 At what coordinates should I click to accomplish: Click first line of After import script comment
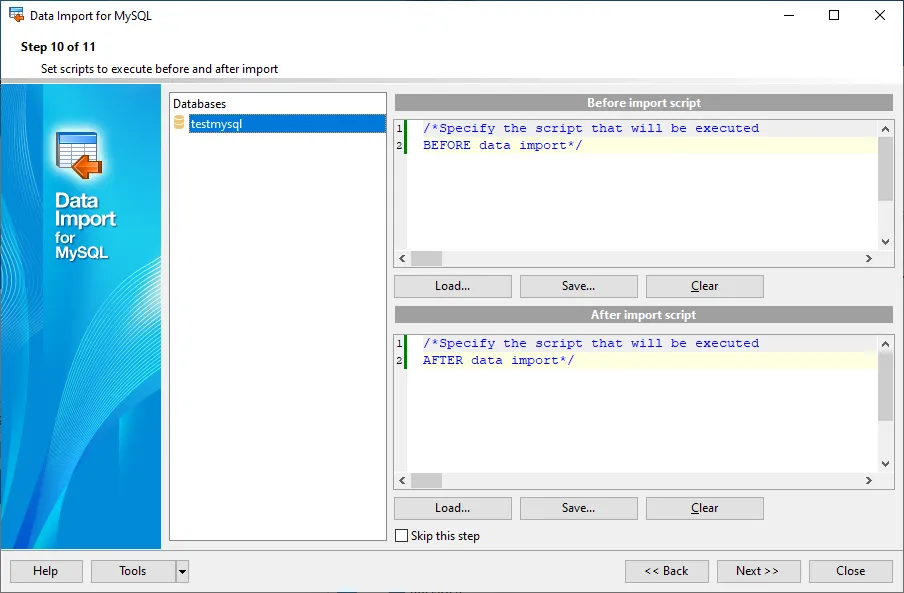(591, 343)
